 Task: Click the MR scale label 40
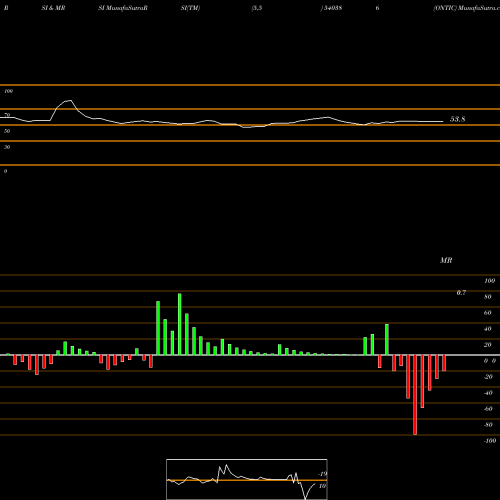pos(488,329)
